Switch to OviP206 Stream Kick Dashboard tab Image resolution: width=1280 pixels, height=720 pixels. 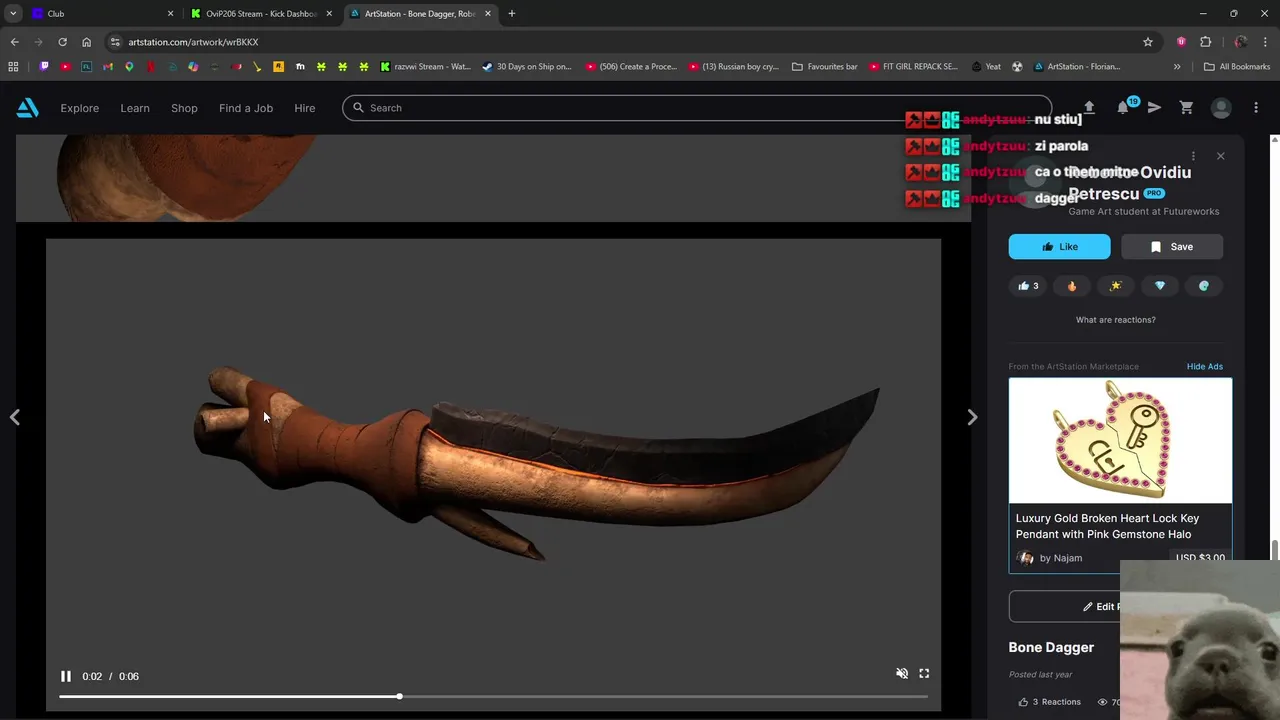point(262,14)
